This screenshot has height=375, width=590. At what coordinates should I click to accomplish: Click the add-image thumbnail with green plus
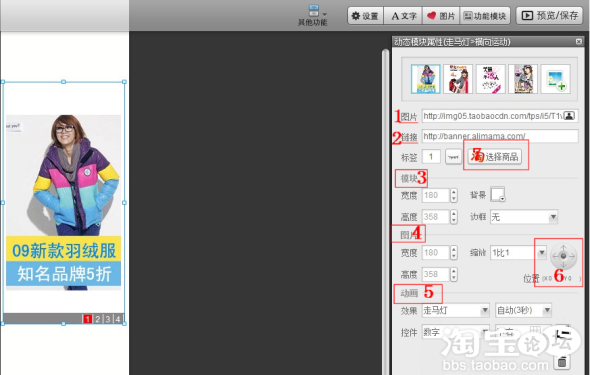pos(556,79)
